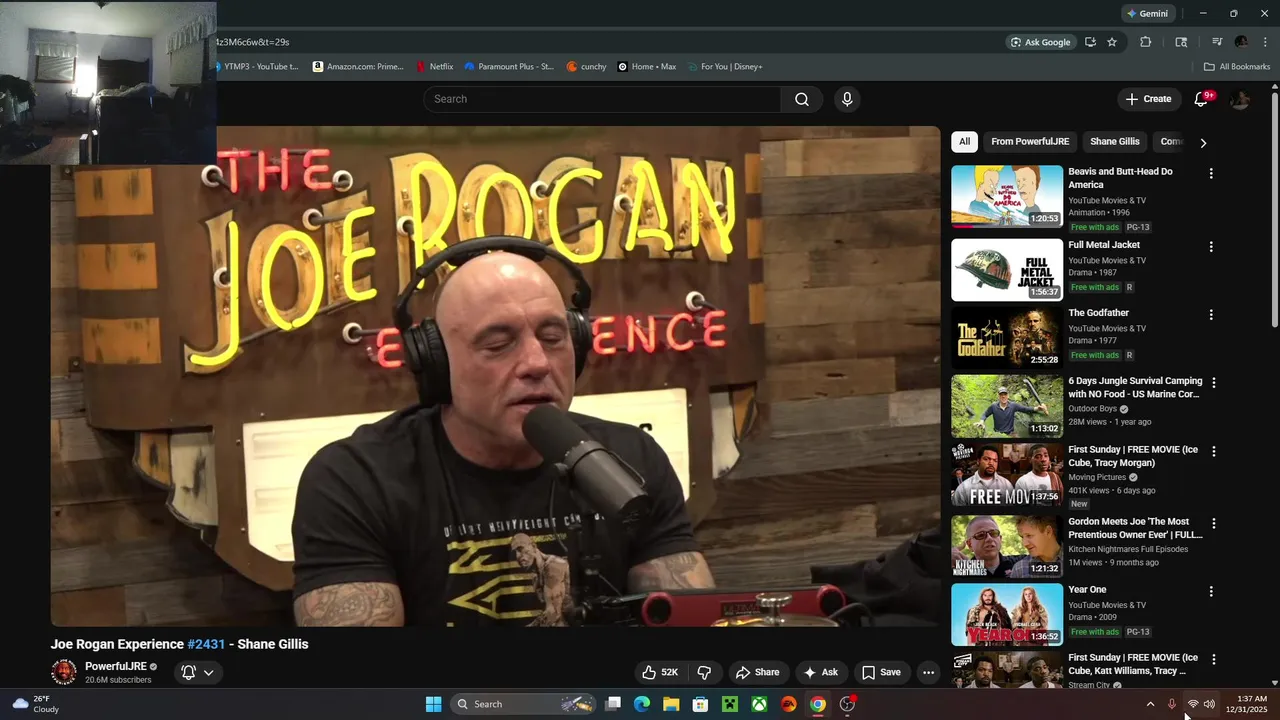
Task: Open Microsoft Edge from taskbar
Action: [642, 704]
